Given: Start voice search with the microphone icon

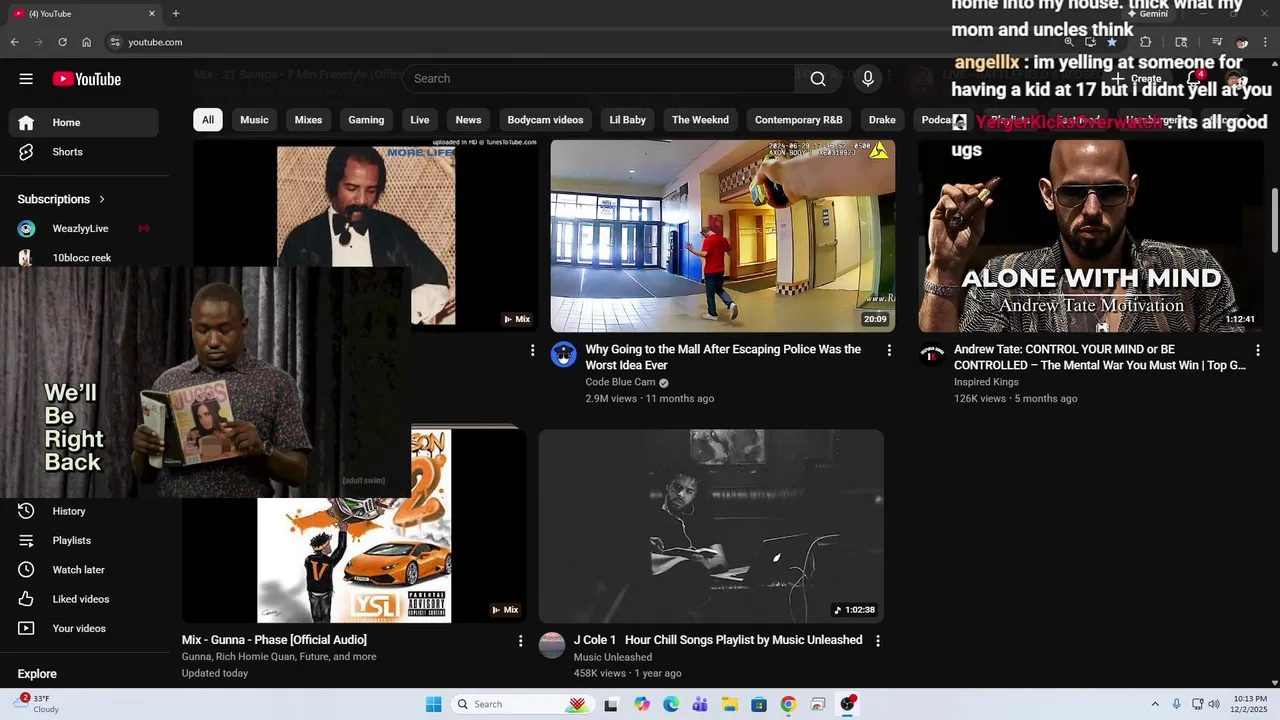Looking at the screenshot, I should pyautogui.click(x=868, y=78).
